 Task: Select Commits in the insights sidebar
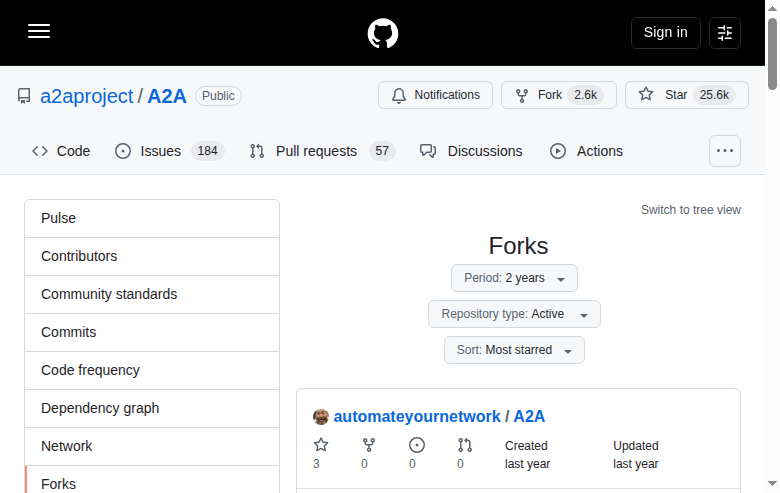point(152,332)
